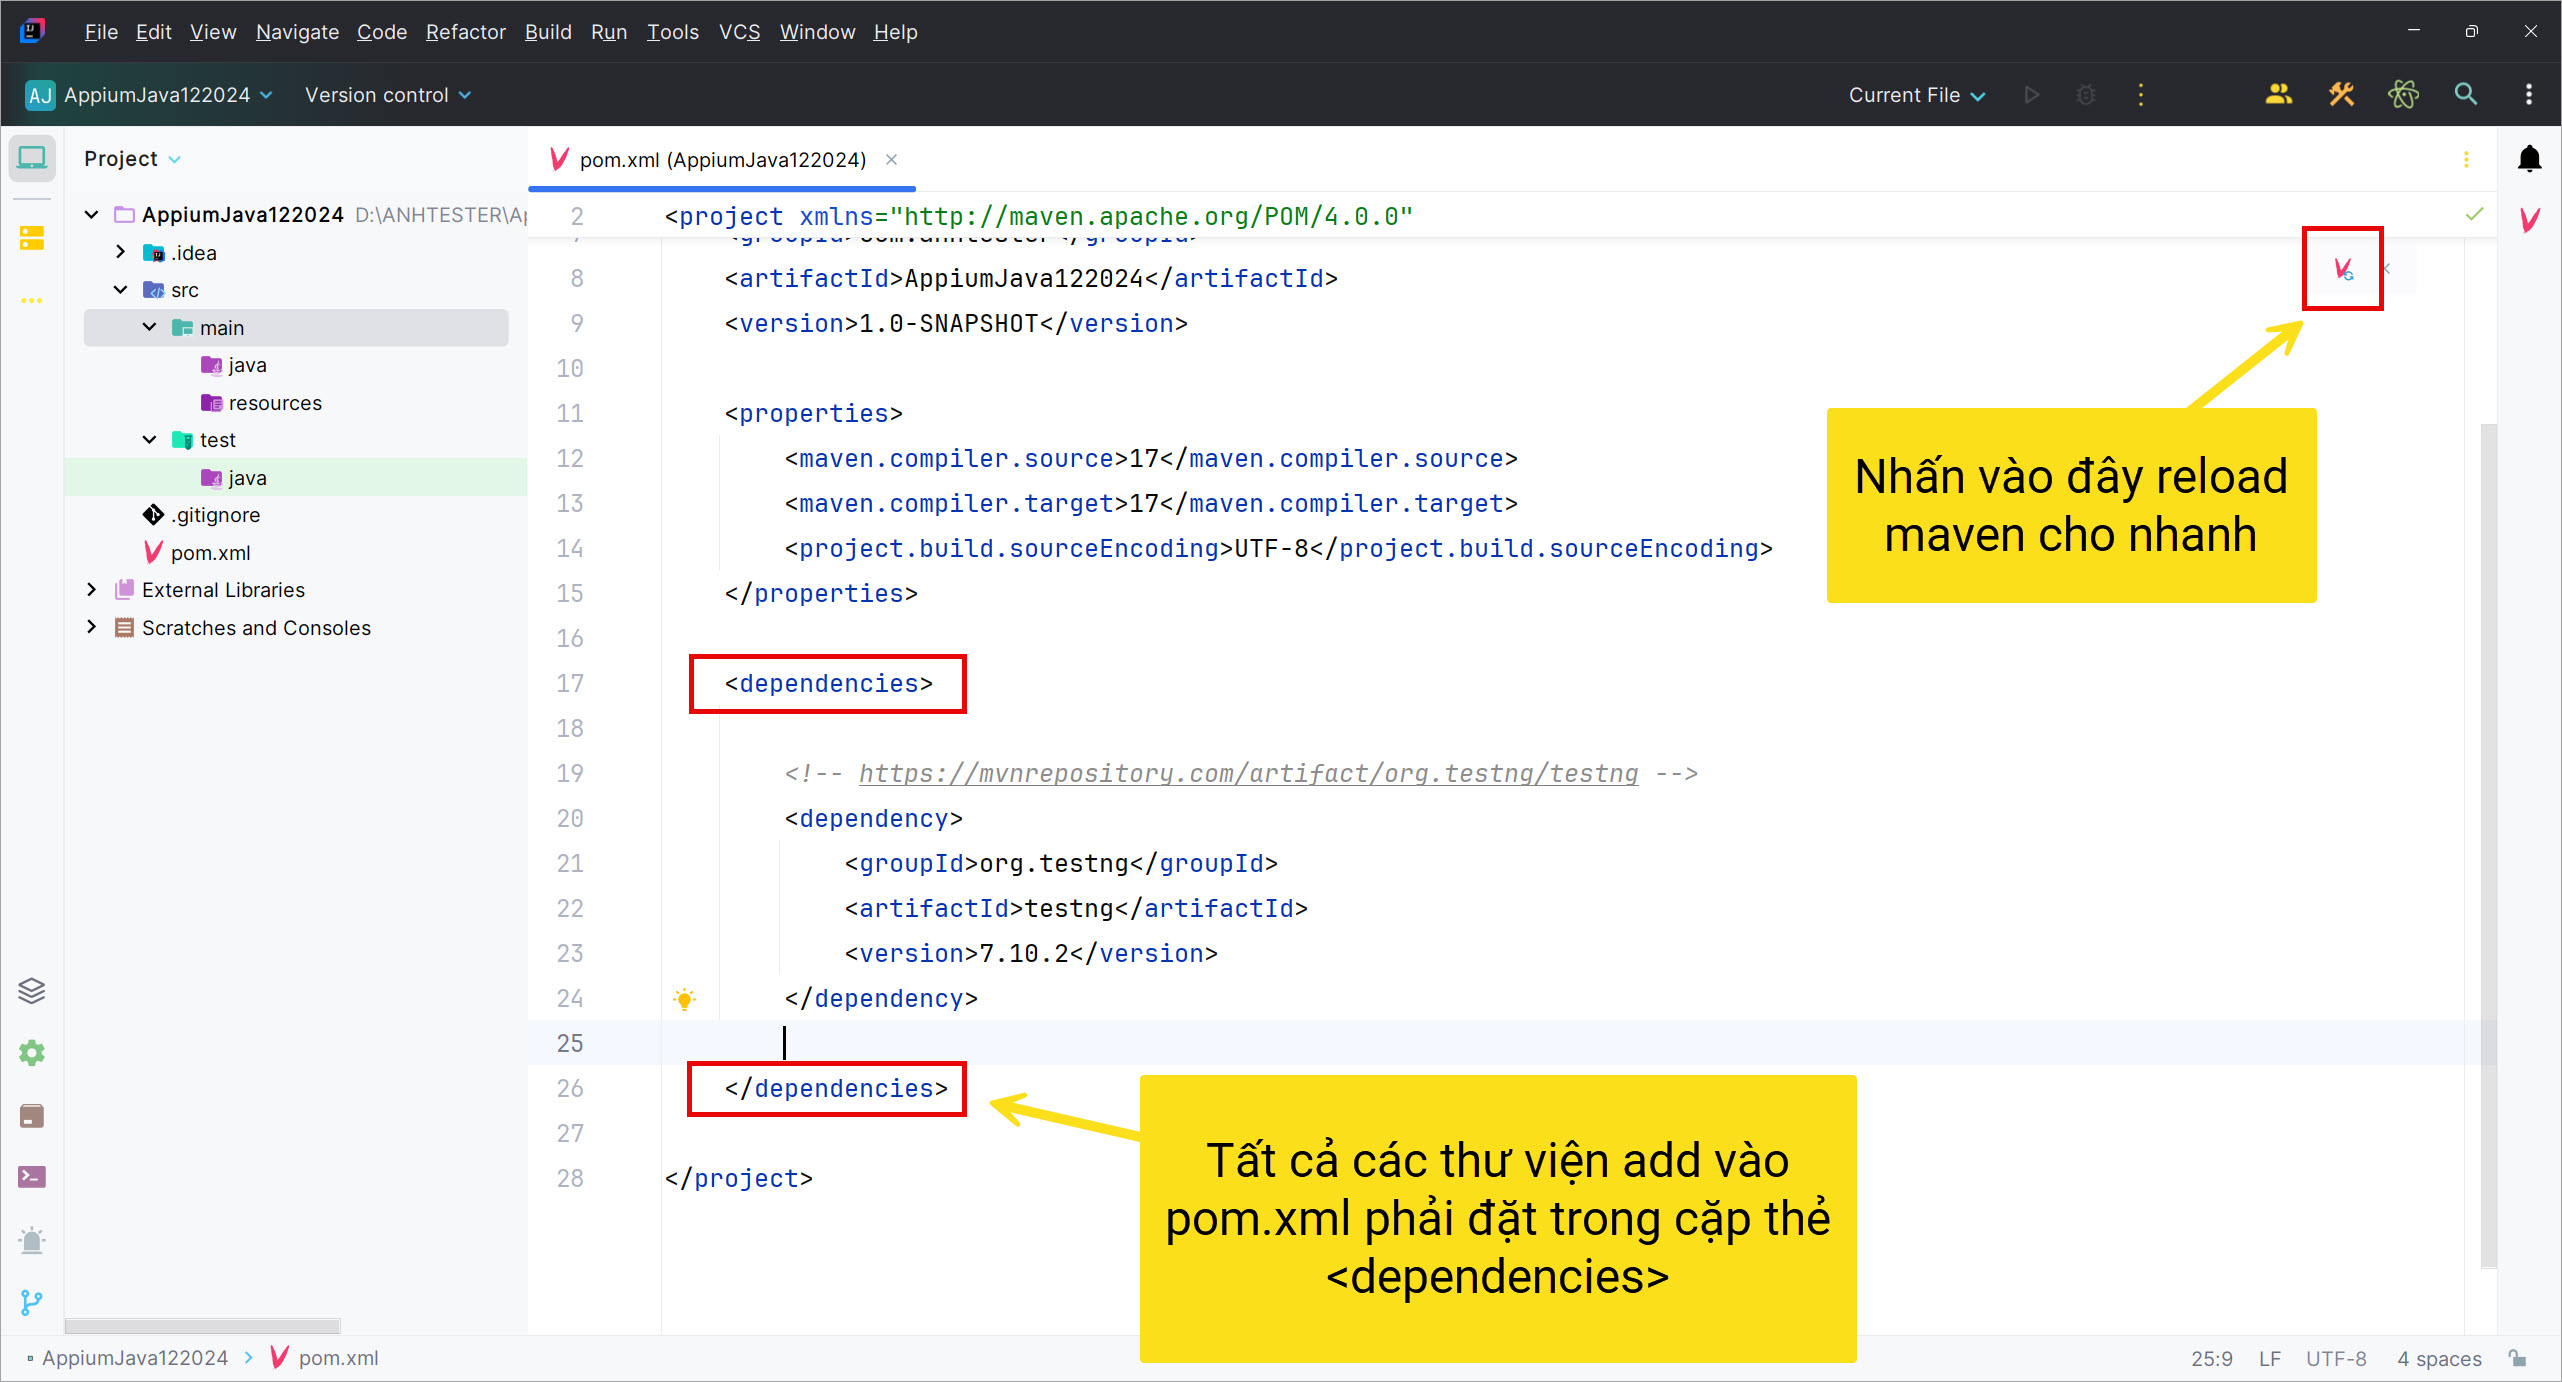
Task: Select resources folder under main
Action: [x=274, y=402]
